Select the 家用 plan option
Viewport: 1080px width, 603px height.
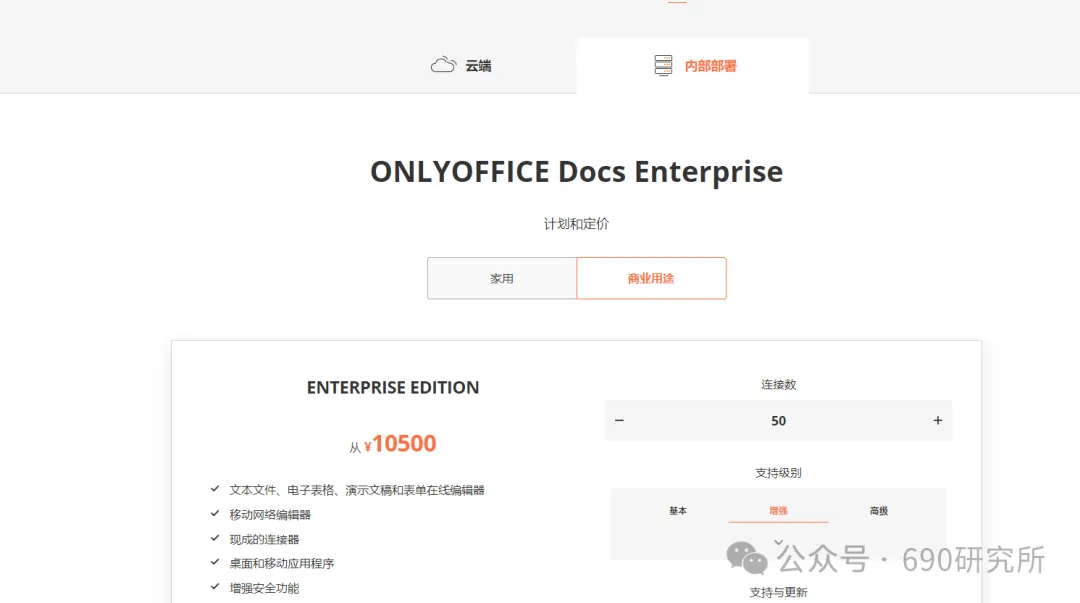coord(501,278)
